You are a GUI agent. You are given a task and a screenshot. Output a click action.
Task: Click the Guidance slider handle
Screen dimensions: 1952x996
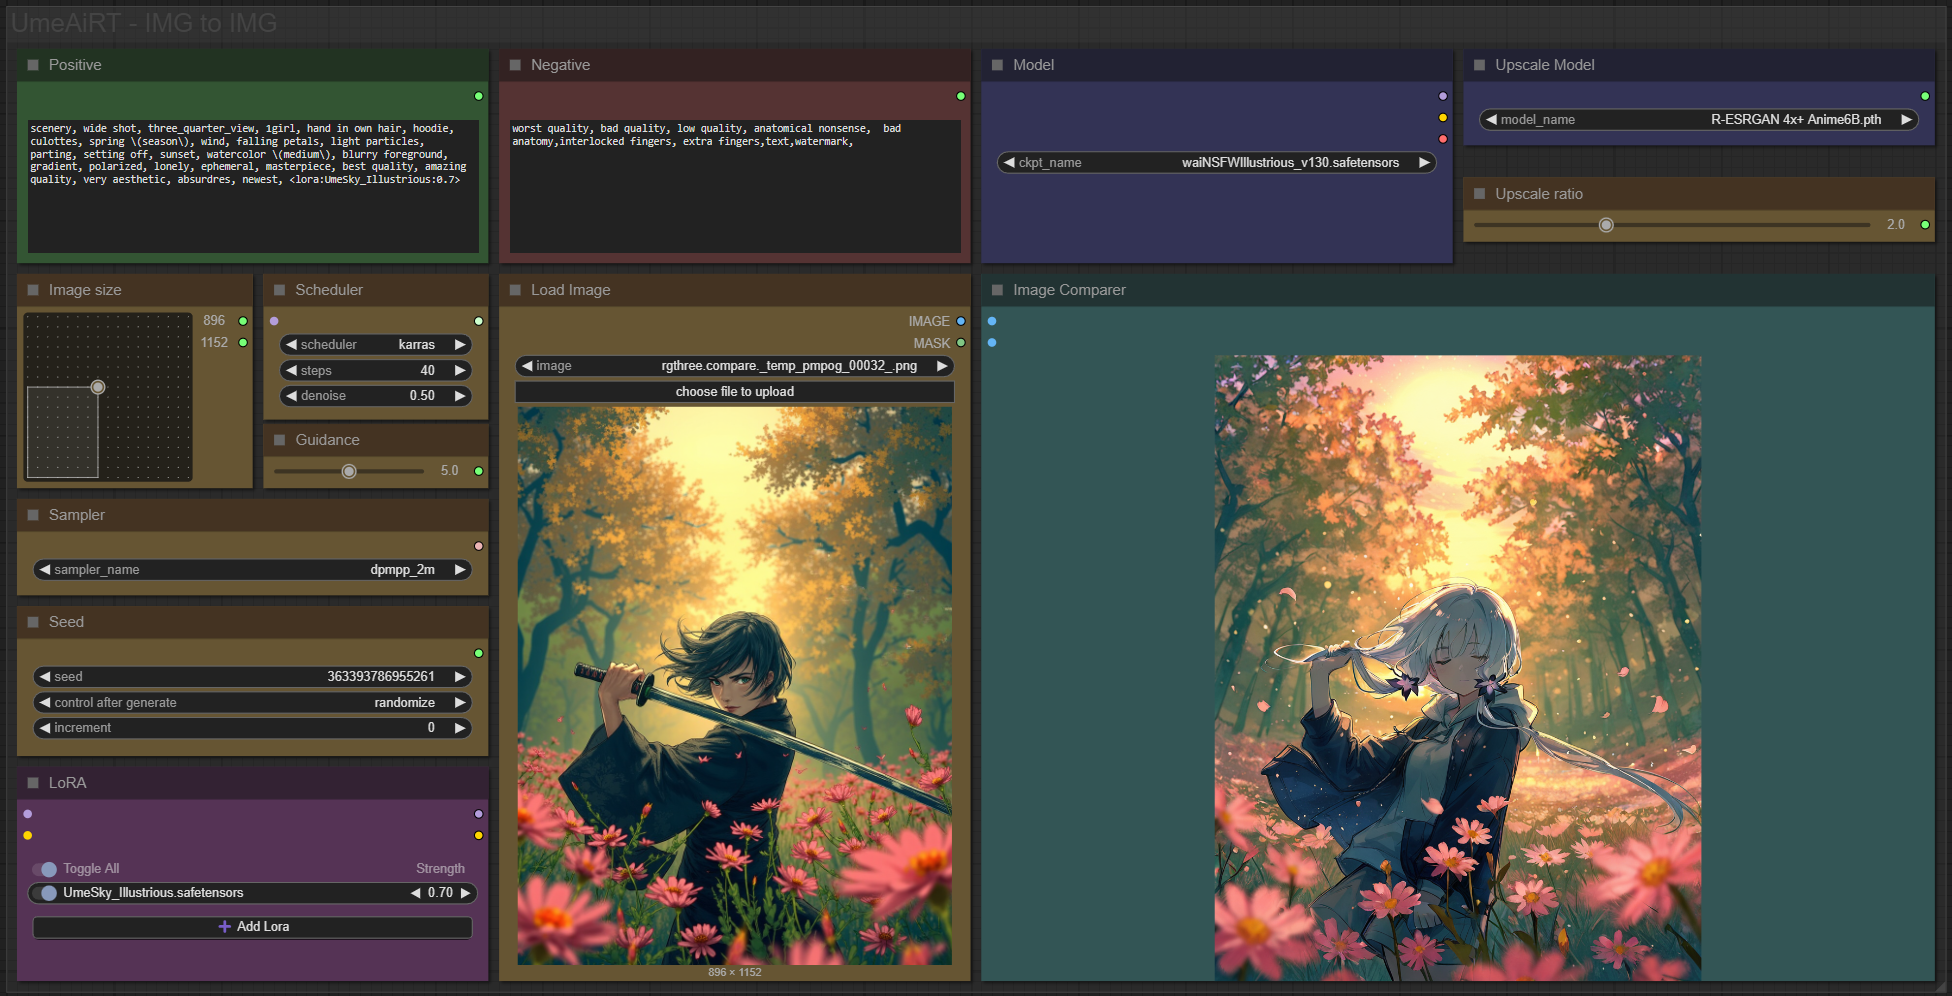pyautogui.click(x=349, y=471)
